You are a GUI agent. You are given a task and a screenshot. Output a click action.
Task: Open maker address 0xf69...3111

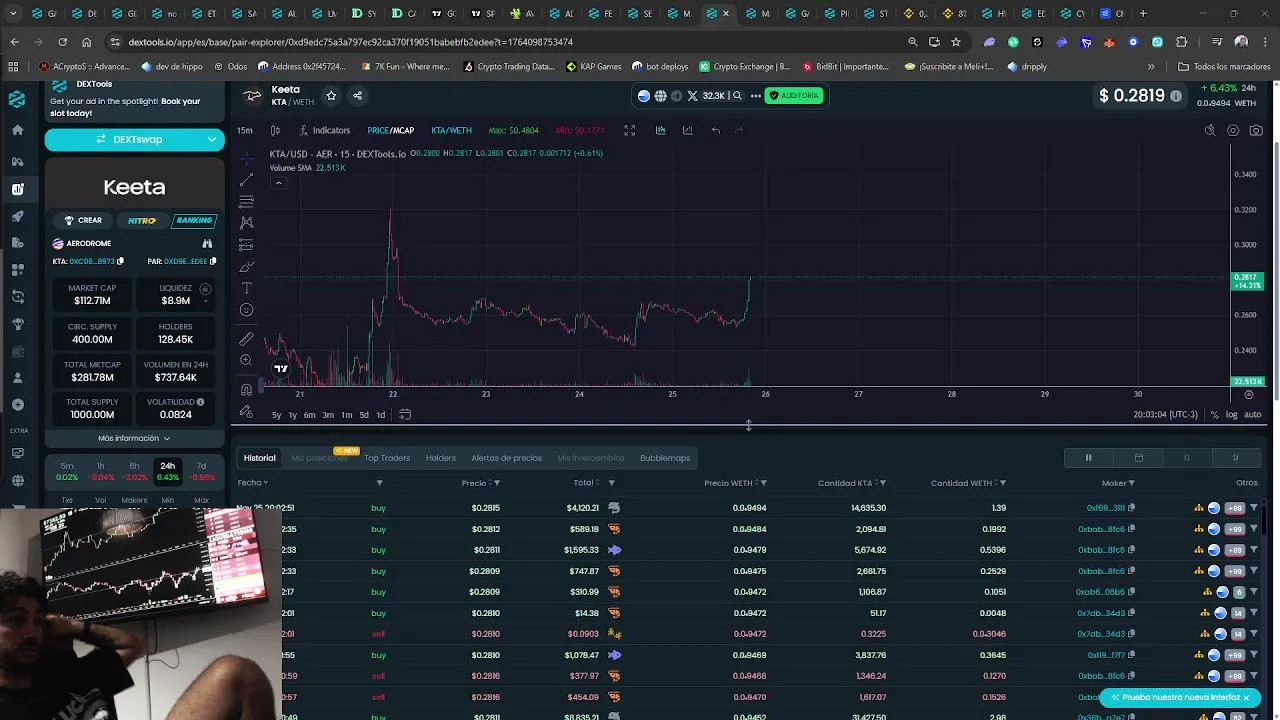1106,508
